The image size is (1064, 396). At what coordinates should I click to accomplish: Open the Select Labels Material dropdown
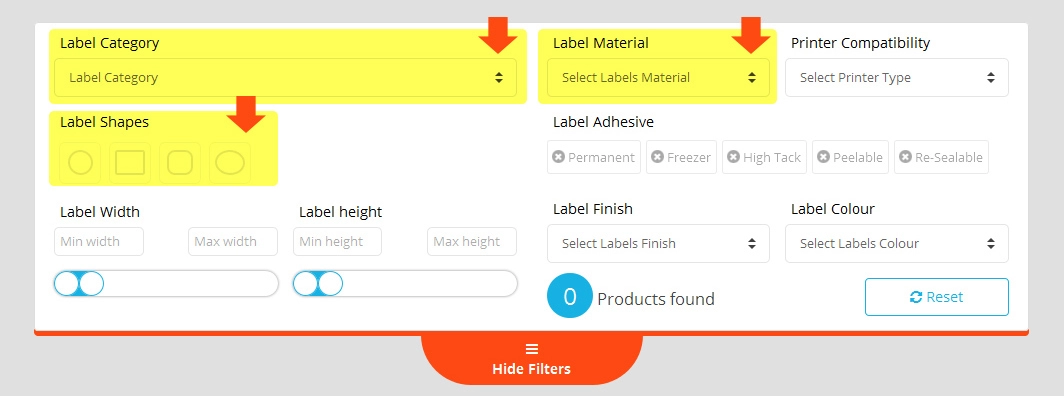coord(658,77)
